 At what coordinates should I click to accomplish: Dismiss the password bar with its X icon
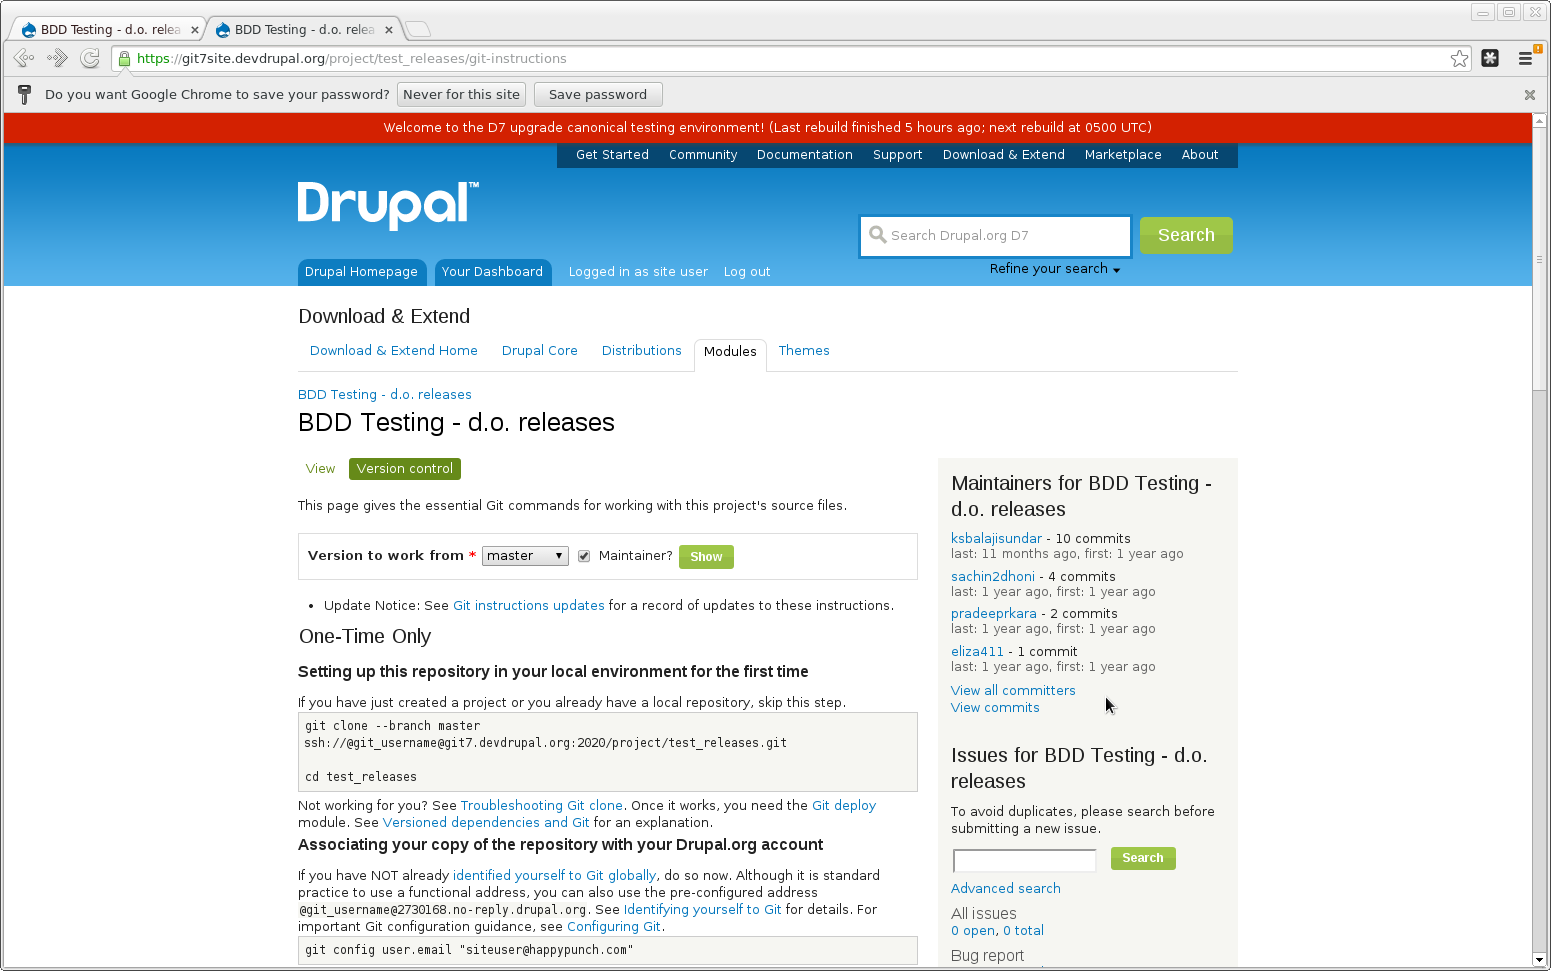(x=1529, y=94)
